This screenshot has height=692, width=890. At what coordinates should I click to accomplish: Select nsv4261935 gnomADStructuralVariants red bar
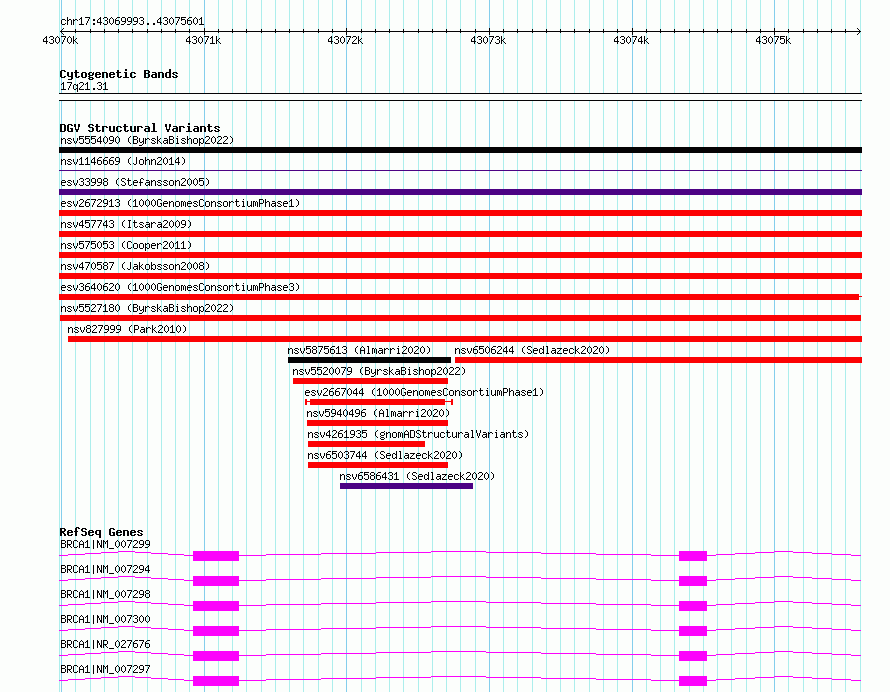[366, 444]
